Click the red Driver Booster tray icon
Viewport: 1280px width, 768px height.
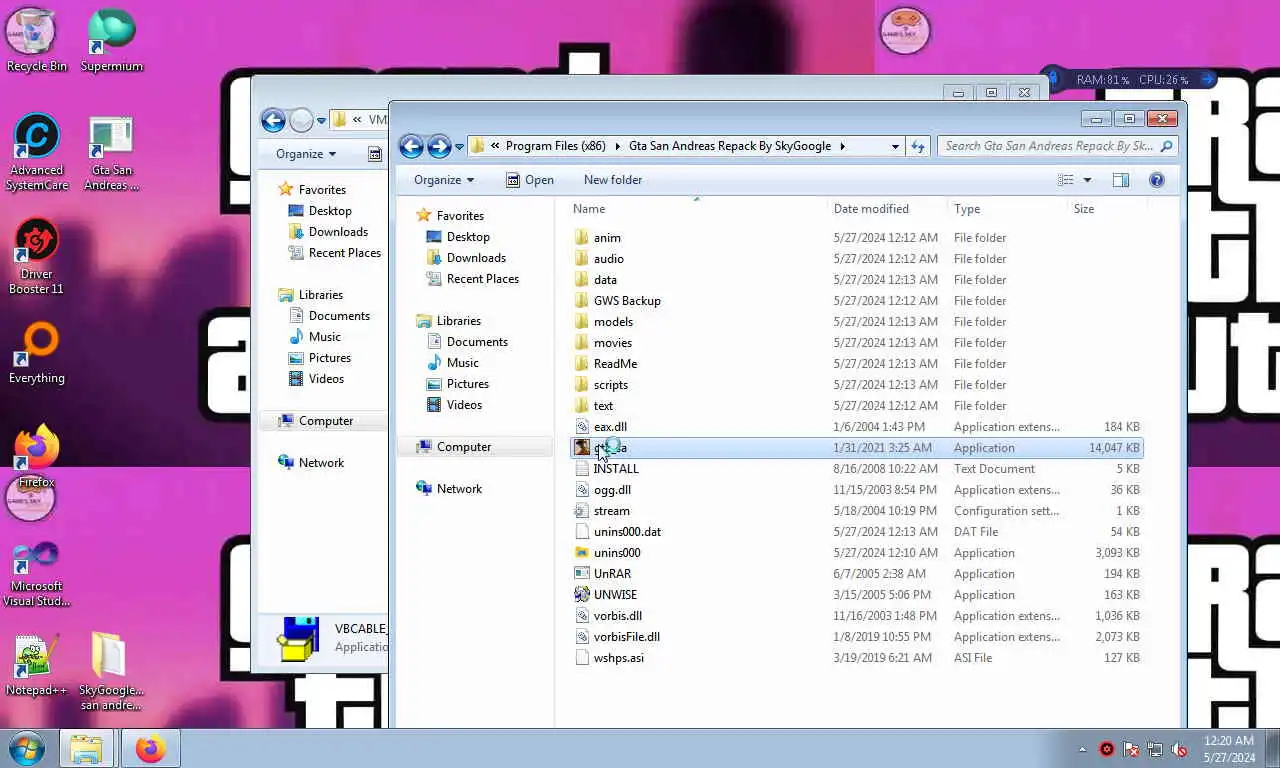(x=1107, y=749)
